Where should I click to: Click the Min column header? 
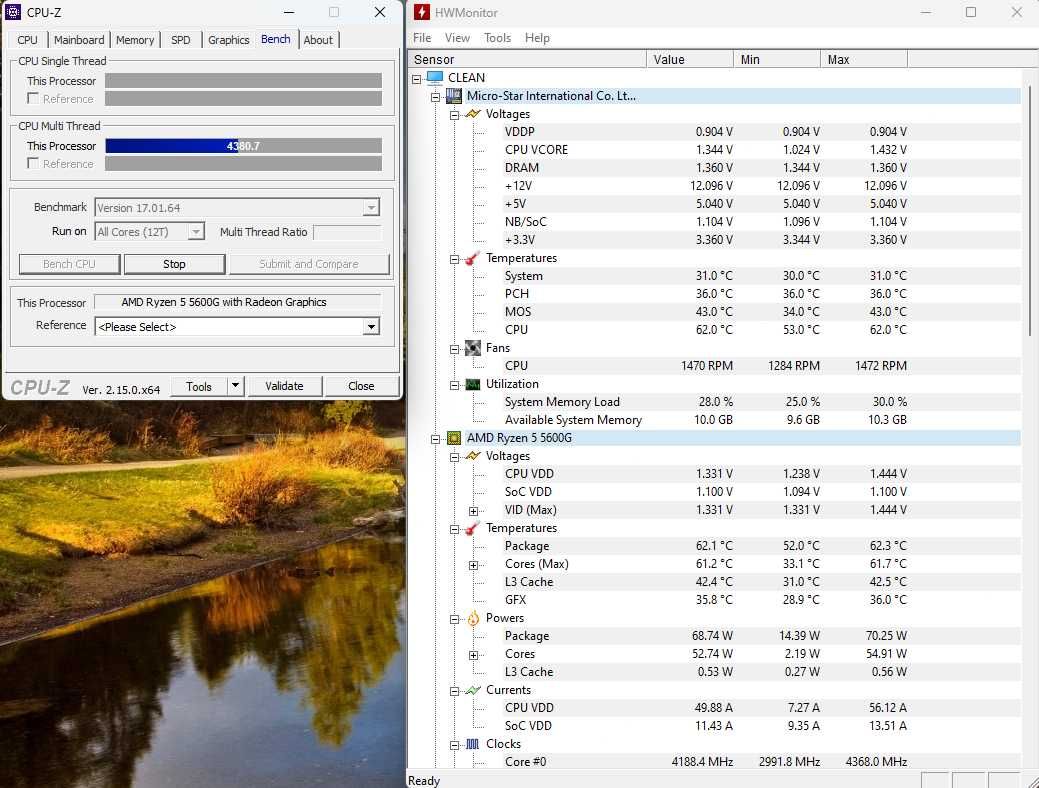click(x=777, y=59)
